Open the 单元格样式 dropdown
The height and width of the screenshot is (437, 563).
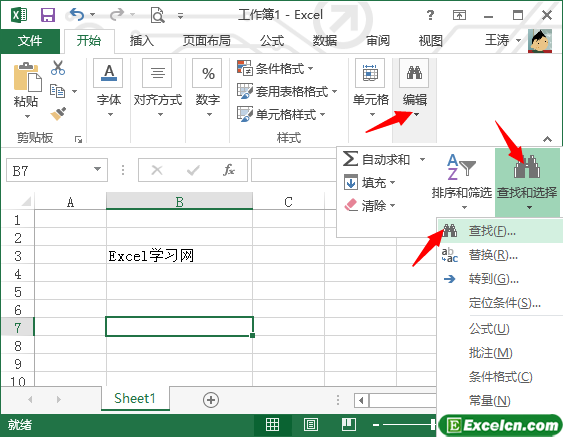pos(281,114)
